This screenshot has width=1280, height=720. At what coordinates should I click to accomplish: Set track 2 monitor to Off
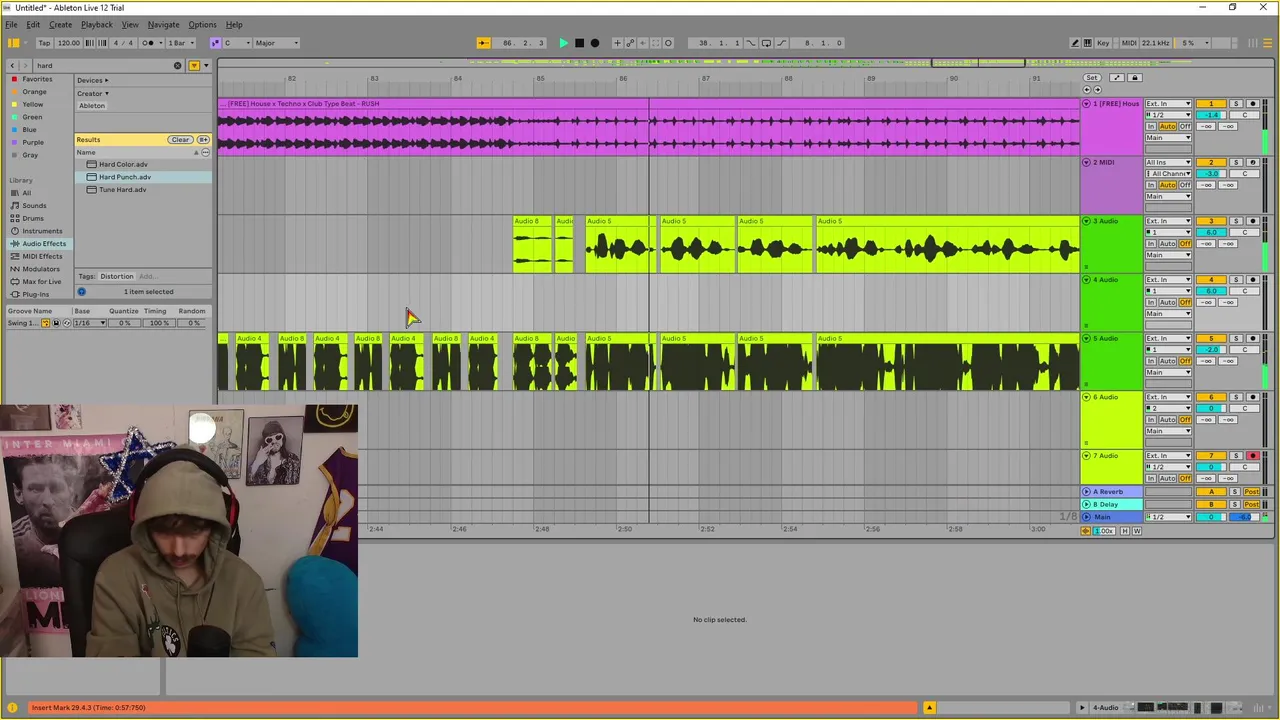tap(1185, 185)
